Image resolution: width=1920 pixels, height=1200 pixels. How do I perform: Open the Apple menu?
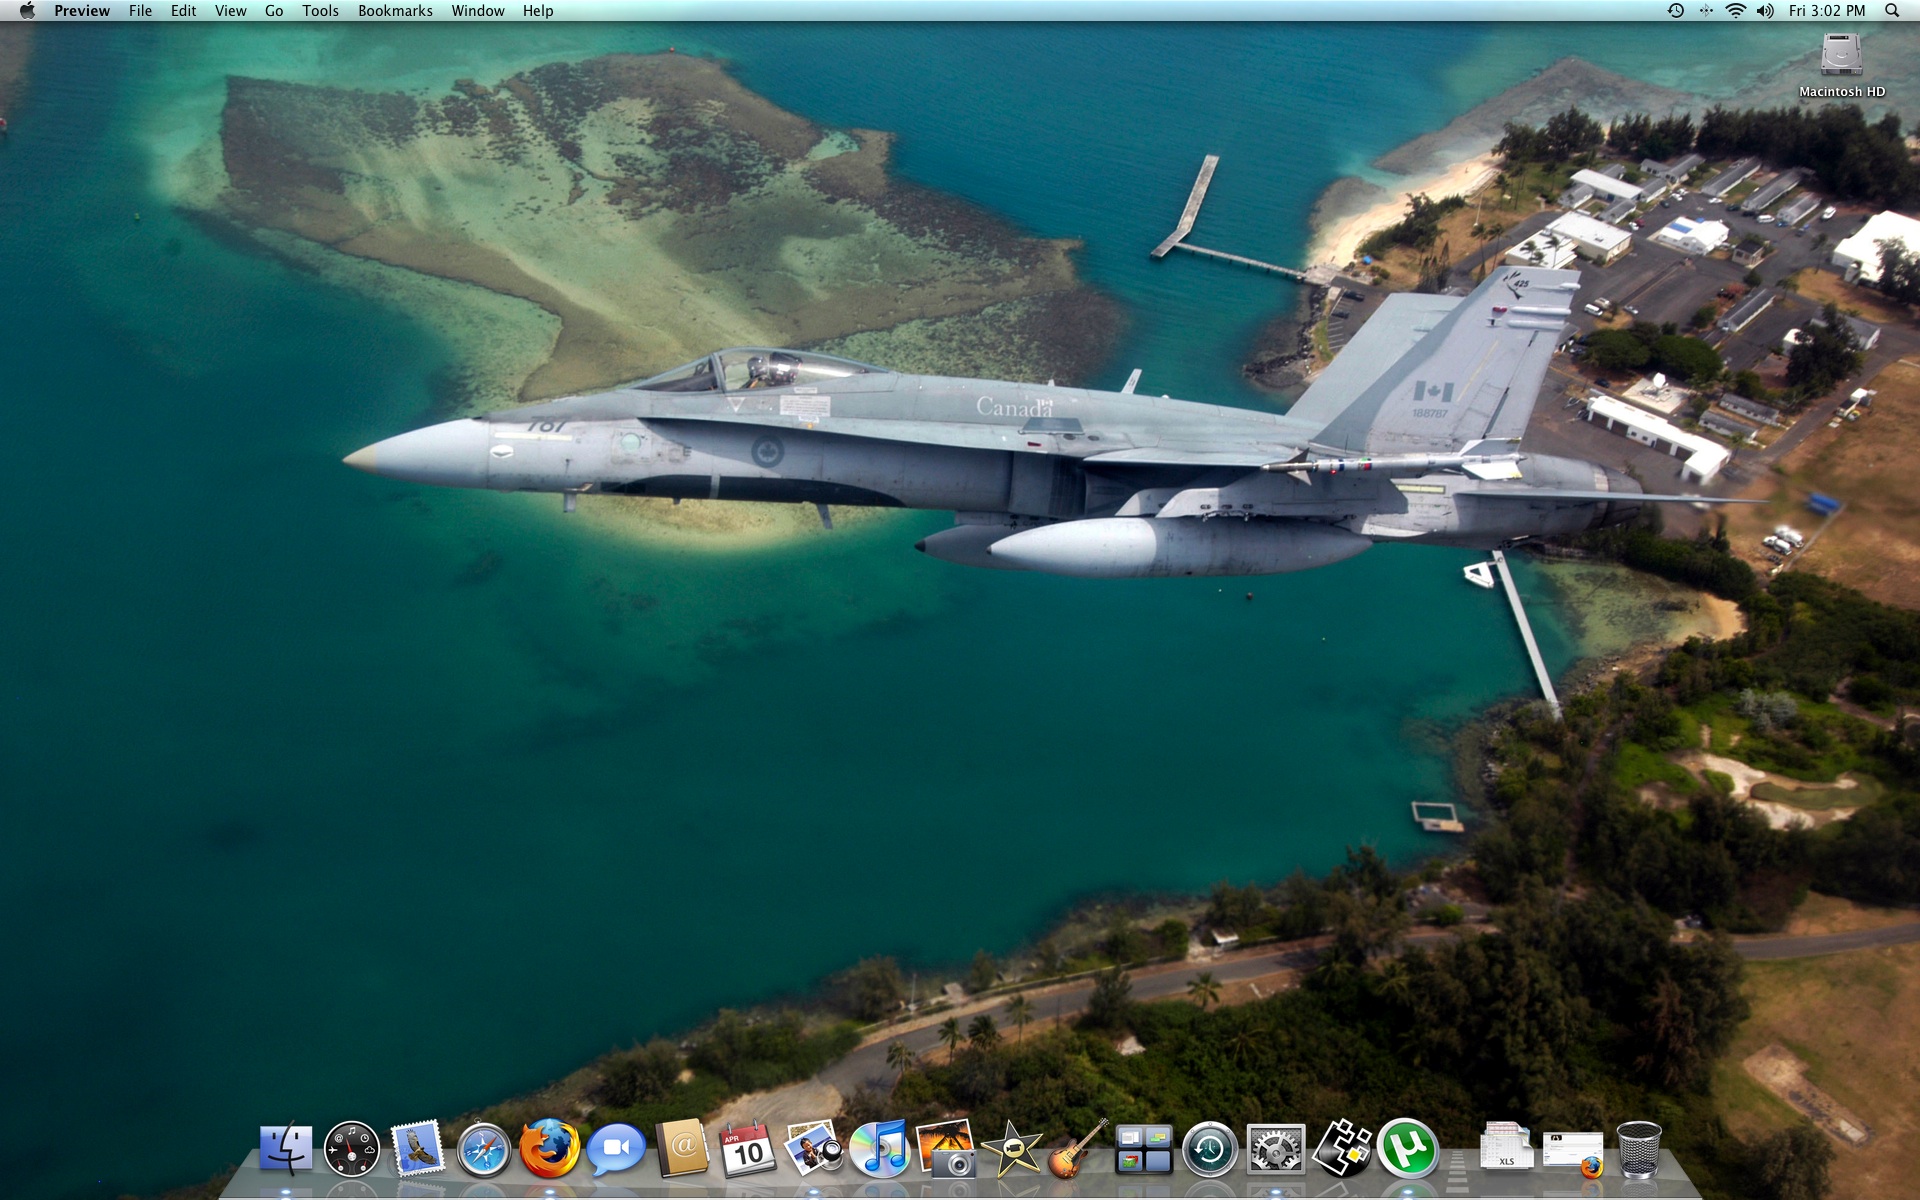[27, 11]
